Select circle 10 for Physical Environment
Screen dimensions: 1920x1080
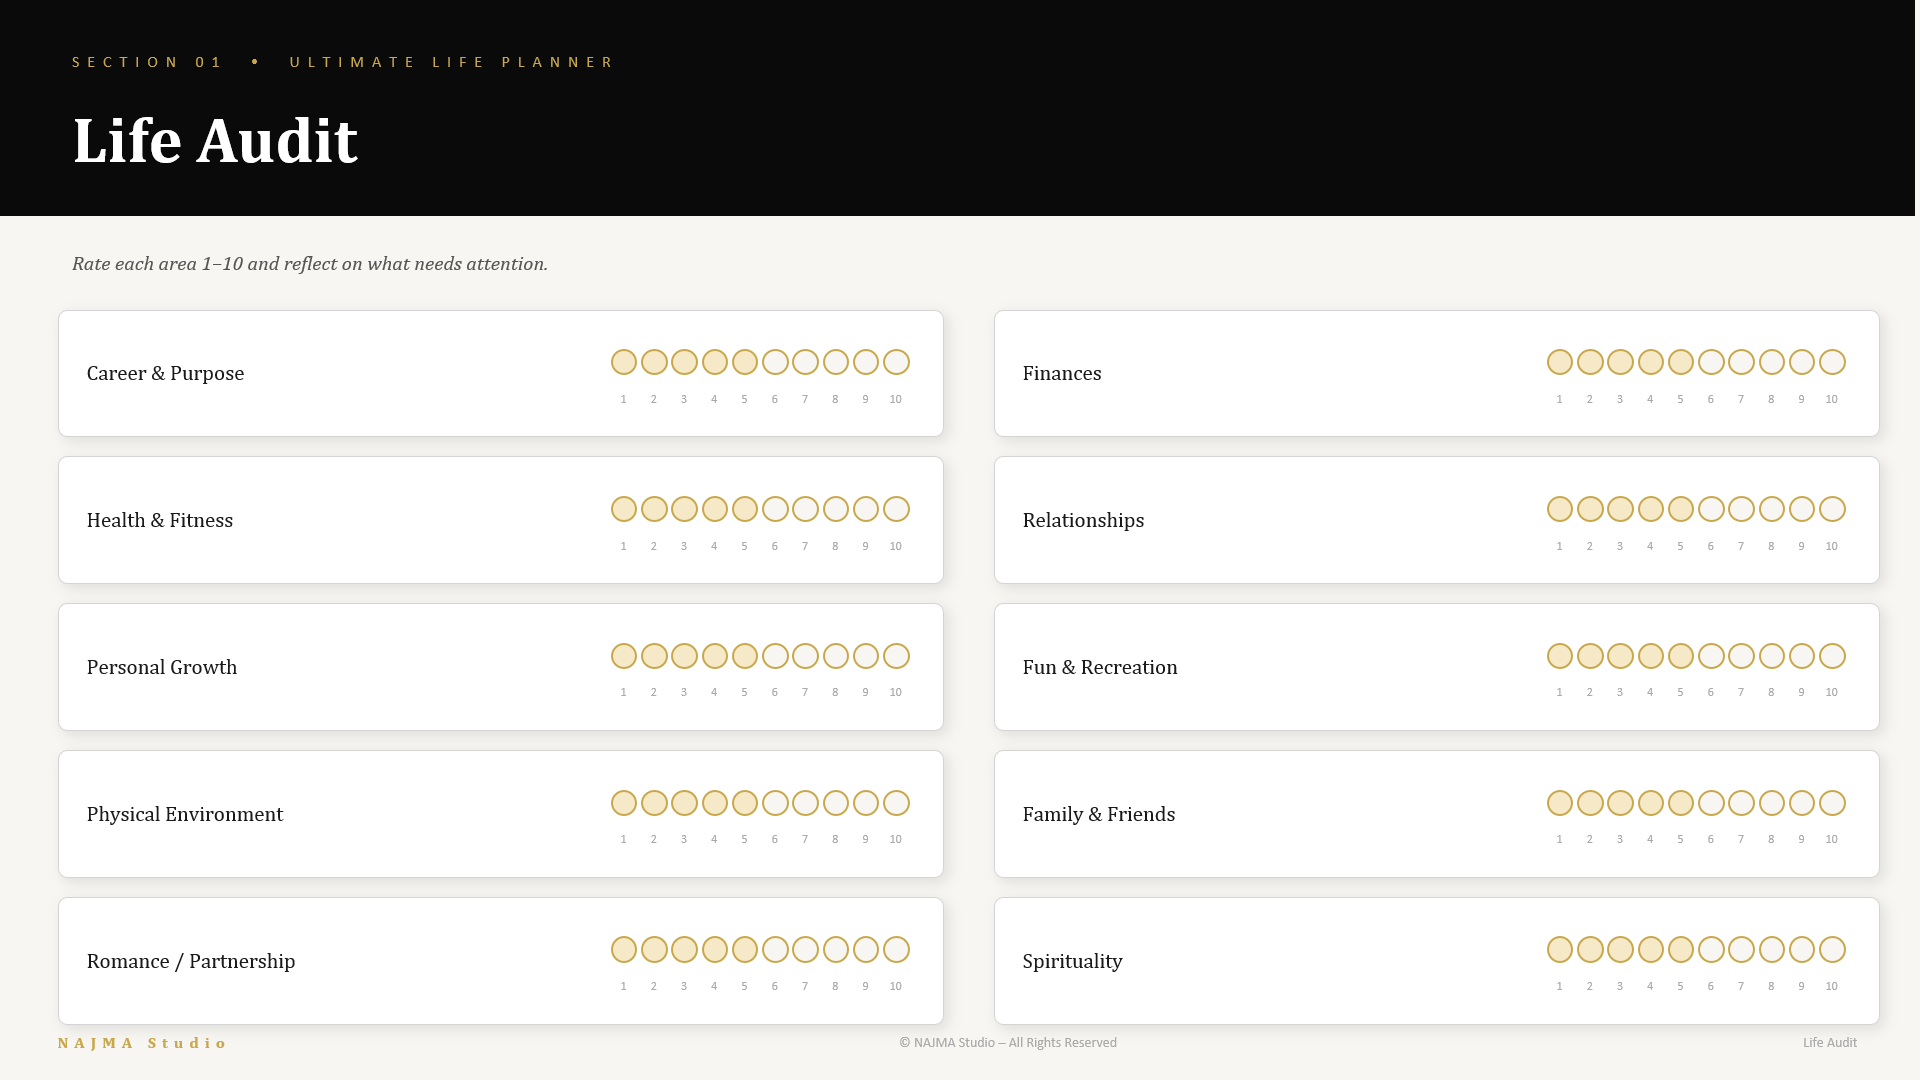point(896,803)
